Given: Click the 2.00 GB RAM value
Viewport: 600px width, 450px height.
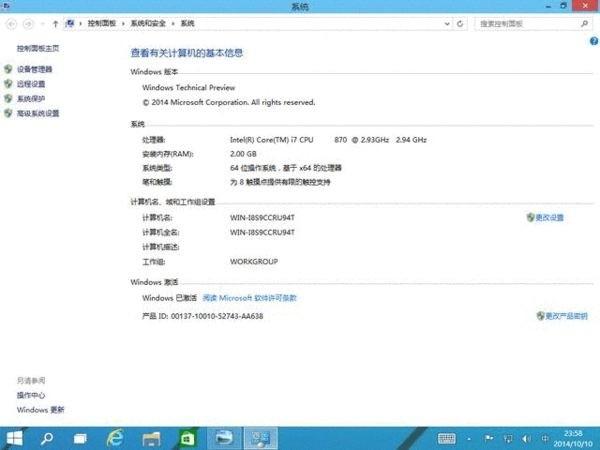Looking at the screenshot, I should (243, 154).
